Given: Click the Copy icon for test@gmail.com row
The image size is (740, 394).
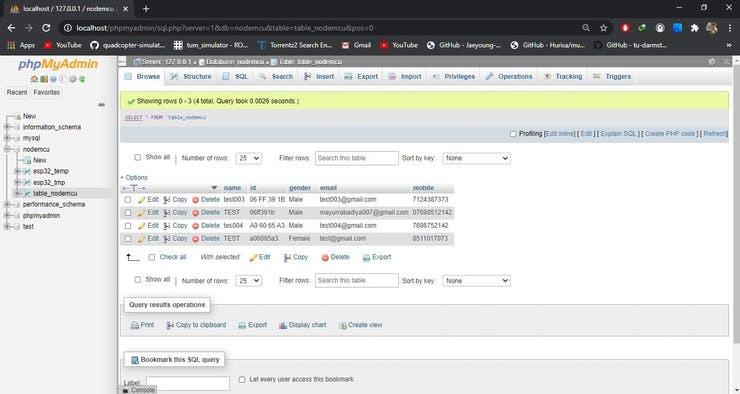Looking at the screenshot, I should coord(167,239).
